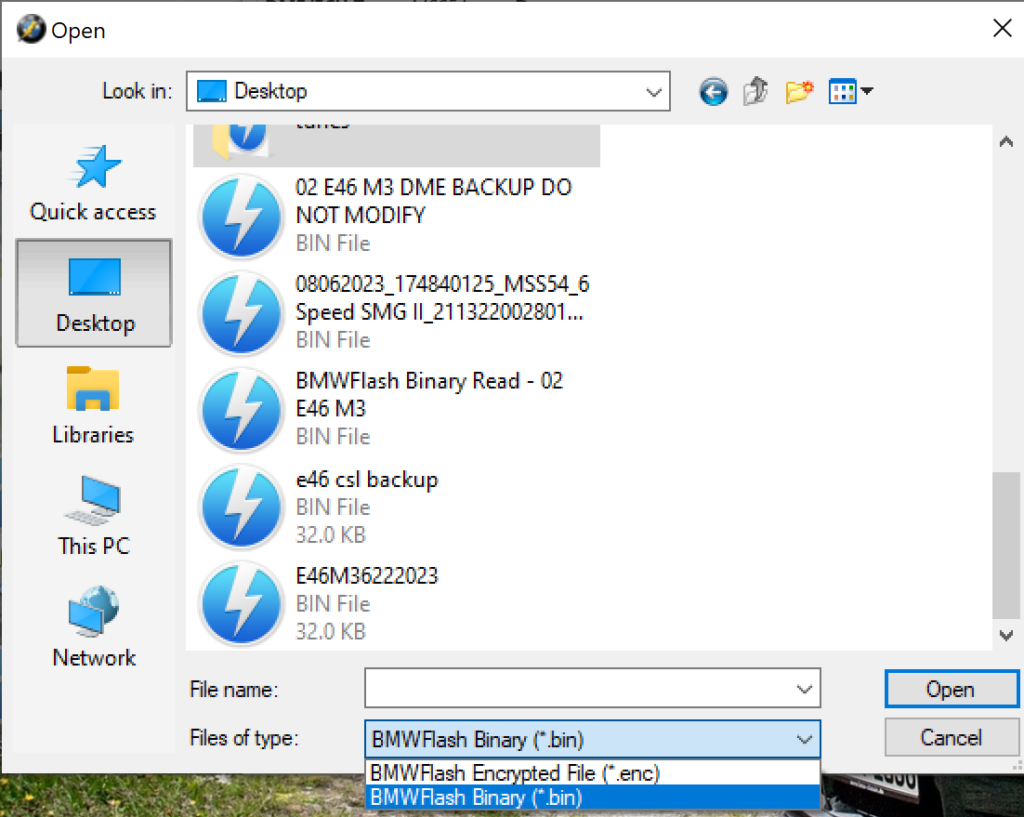Click the Open button
The height and width of the screenshot is (817, 1024).
pyautogui.click(x=952, y=689)
